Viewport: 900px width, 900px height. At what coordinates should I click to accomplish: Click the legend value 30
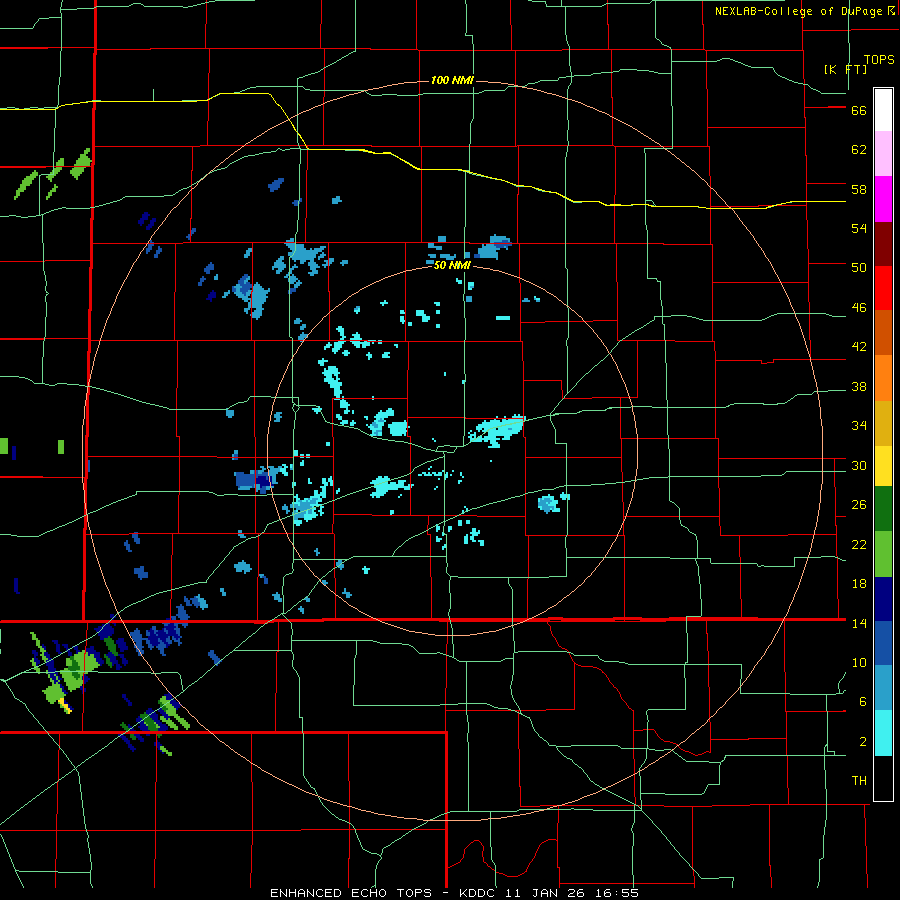pyautogui.click(x=859, y=465)
